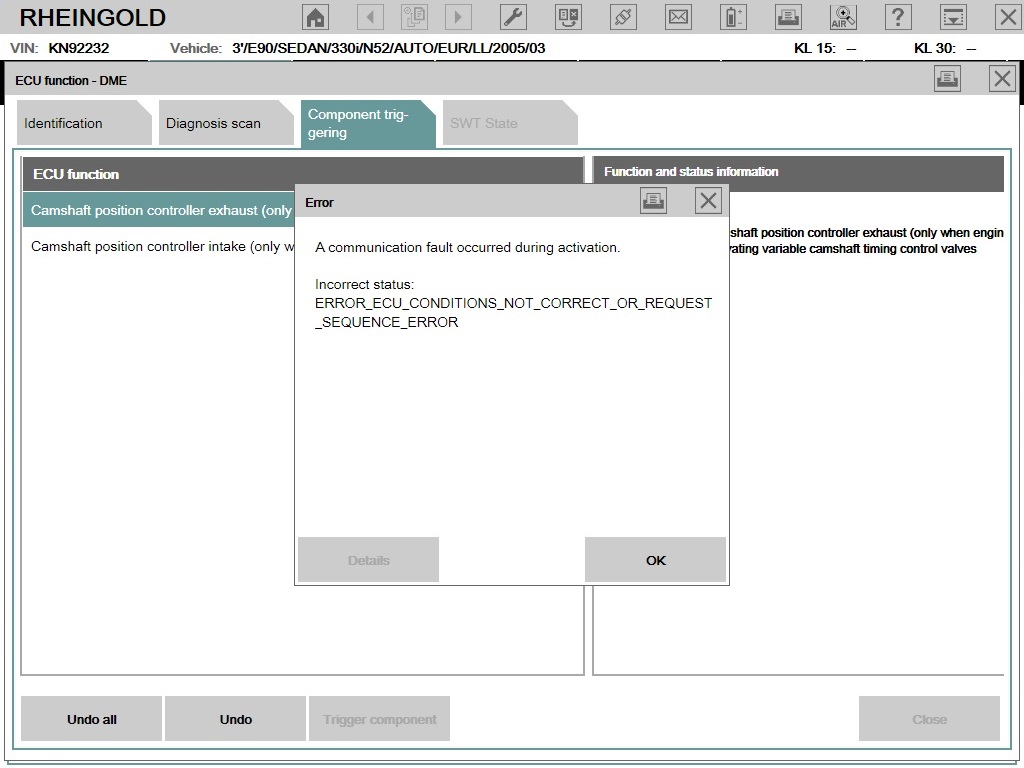Go to the Home screen icon
This screenshot has width=1024, height=768.
click(x=315, y=17)
